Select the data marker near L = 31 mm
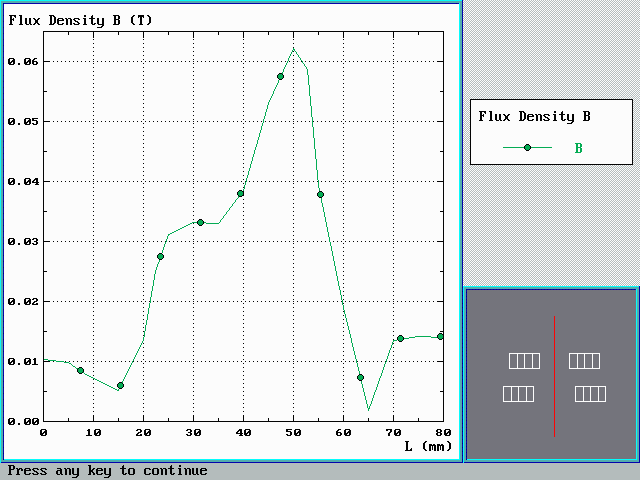 pos(200,222)
